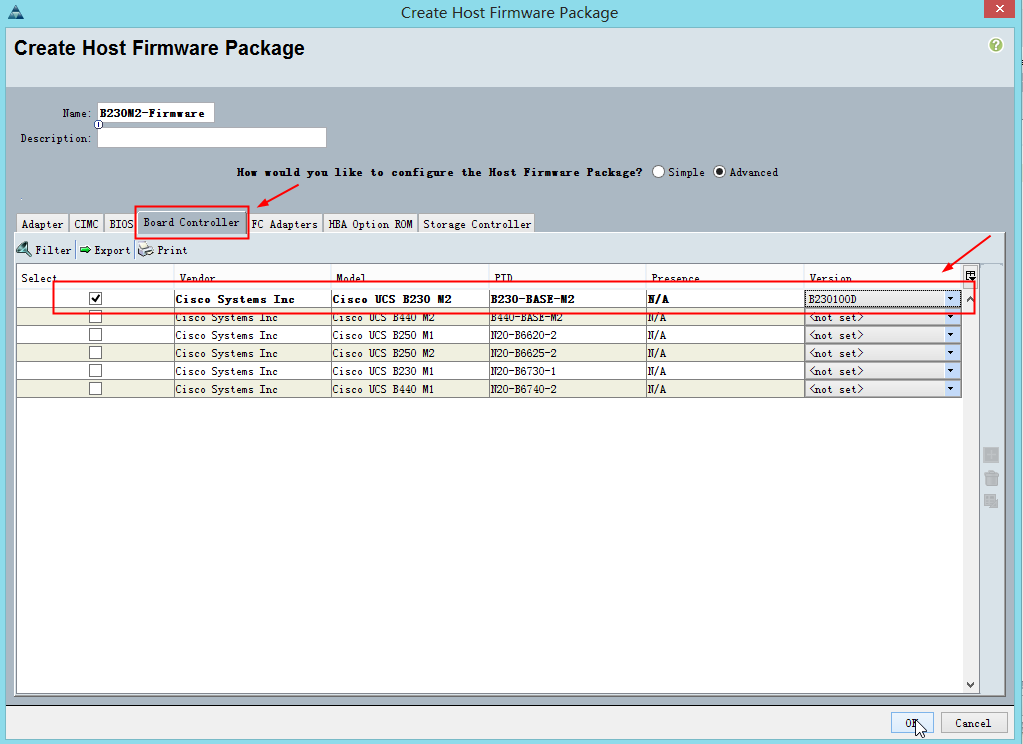Check the Cisco UCS B440 M2 checkbox
1023x744 pixels.
point(95,317)
